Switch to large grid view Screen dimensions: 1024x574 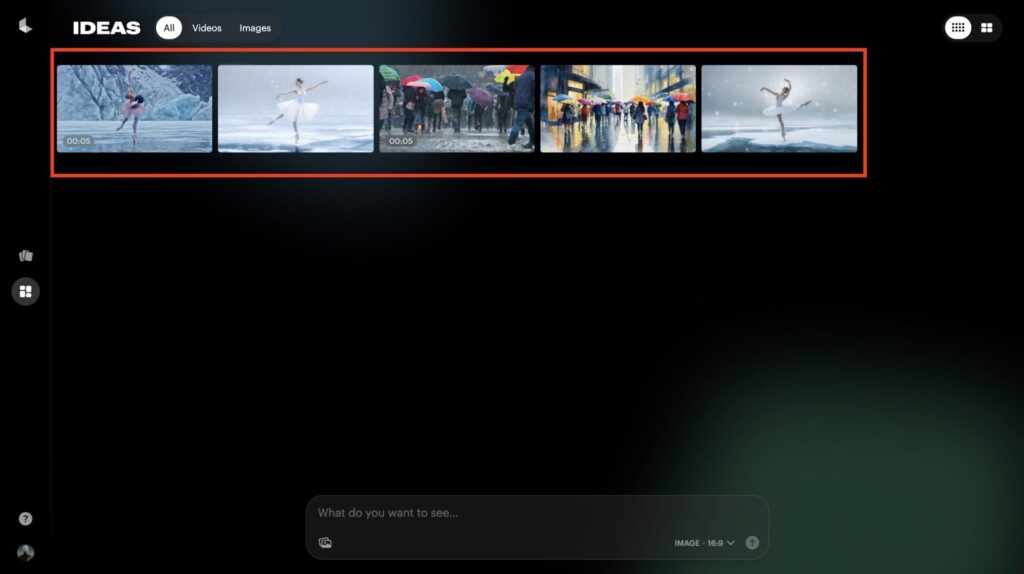(987, 28)
